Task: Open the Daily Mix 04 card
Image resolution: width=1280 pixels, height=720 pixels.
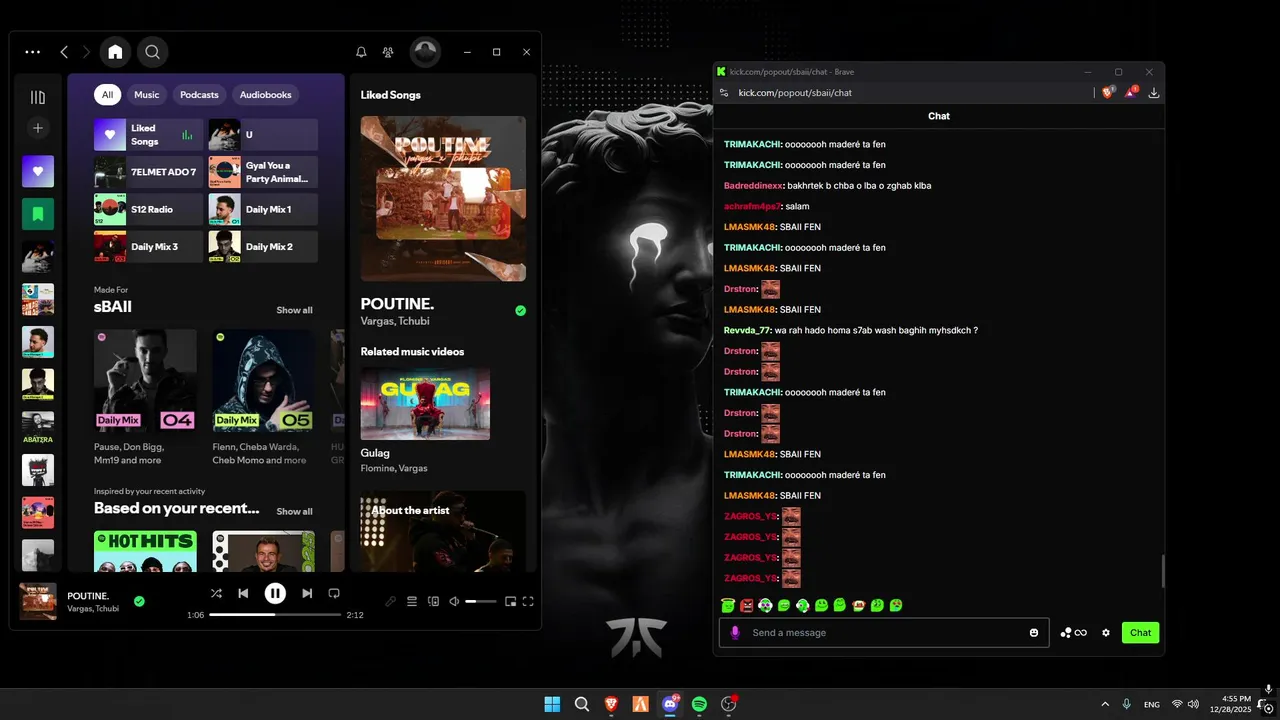Action: 145,398
